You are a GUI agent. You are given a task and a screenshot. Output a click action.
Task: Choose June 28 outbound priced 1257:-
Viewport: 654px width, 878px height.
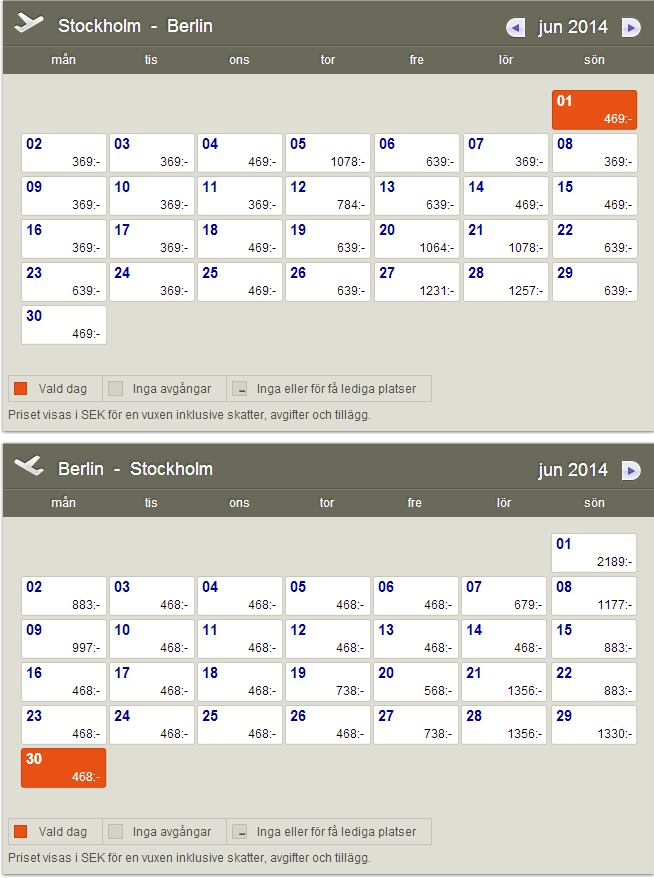(504, 282)
